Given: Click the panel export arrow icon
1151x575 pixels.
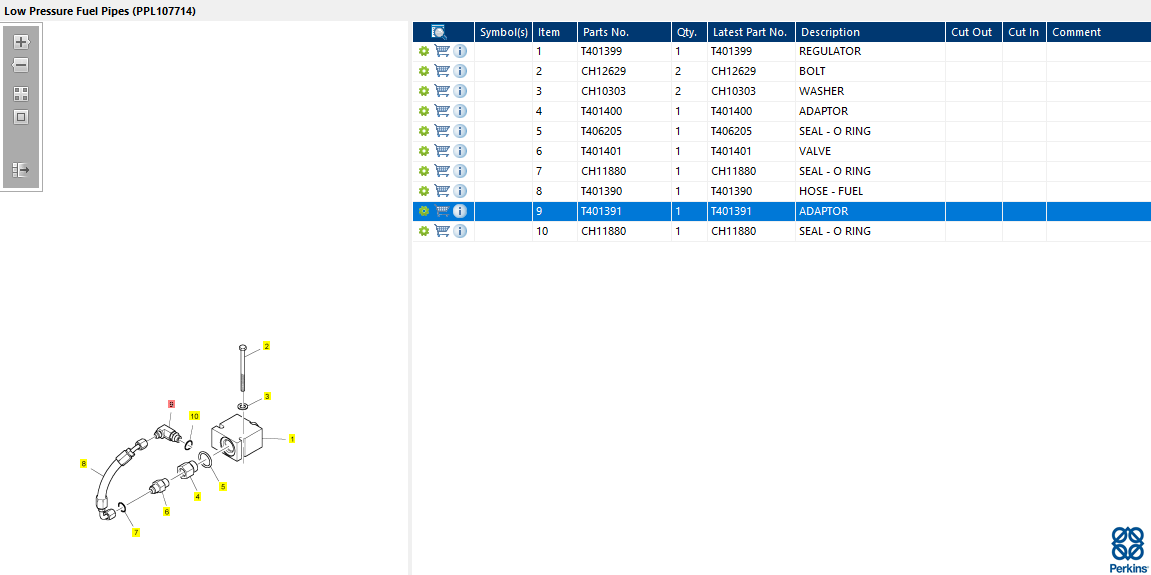Looking at the screenshot, I should tap(21, 170).
